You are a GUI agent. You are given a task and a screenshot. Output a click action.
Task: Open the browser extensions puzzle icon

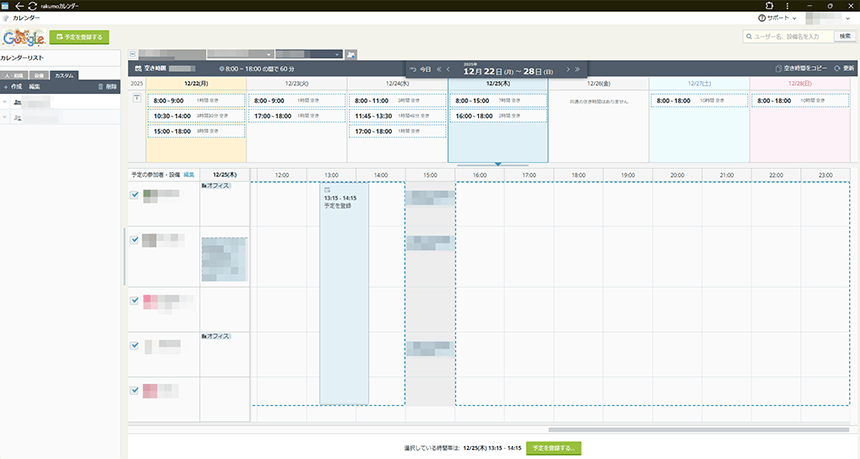768,6
